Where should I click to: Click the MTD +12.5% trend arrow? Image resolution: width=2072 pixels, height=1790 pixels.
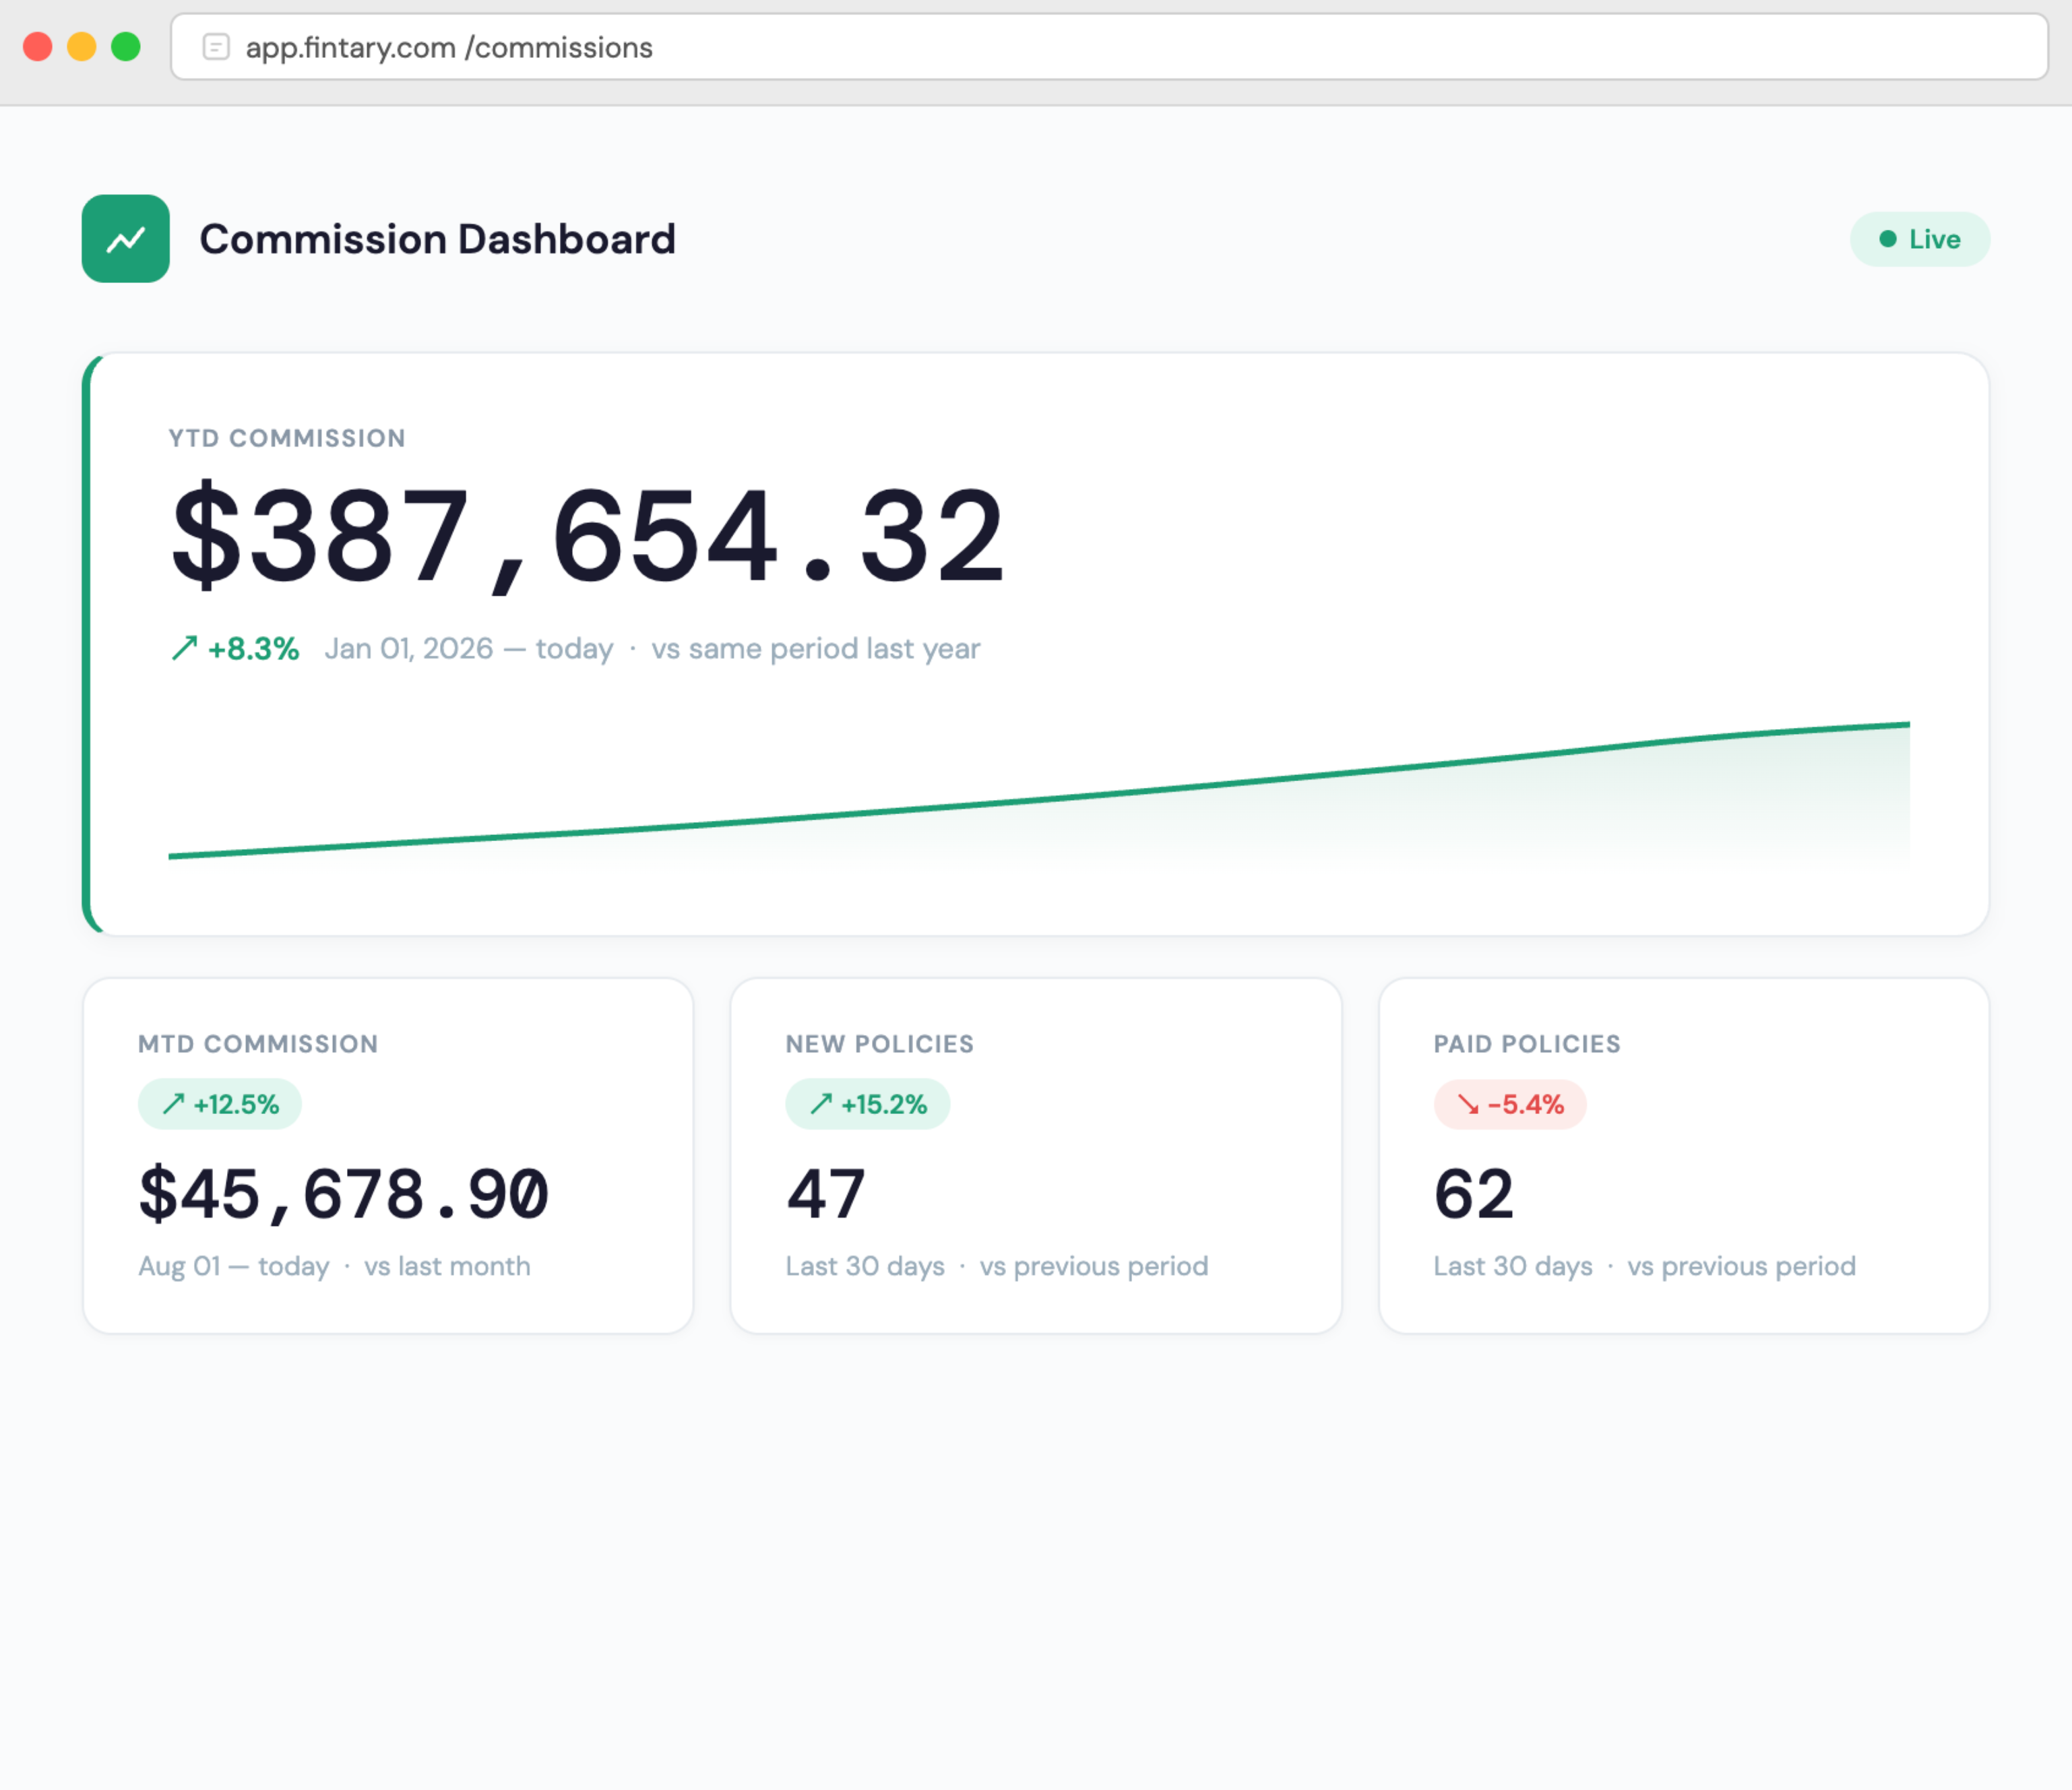[173, 1103]
